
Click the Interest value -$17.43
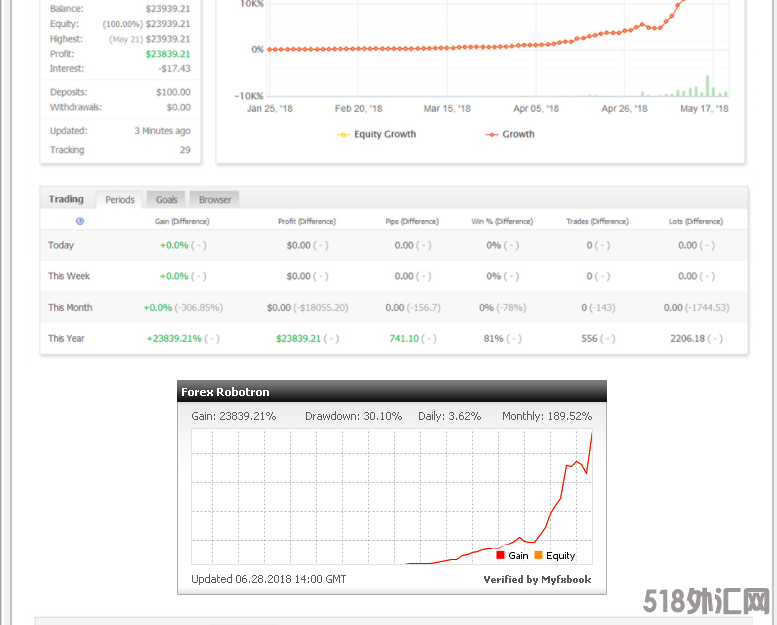coord(174,68)
